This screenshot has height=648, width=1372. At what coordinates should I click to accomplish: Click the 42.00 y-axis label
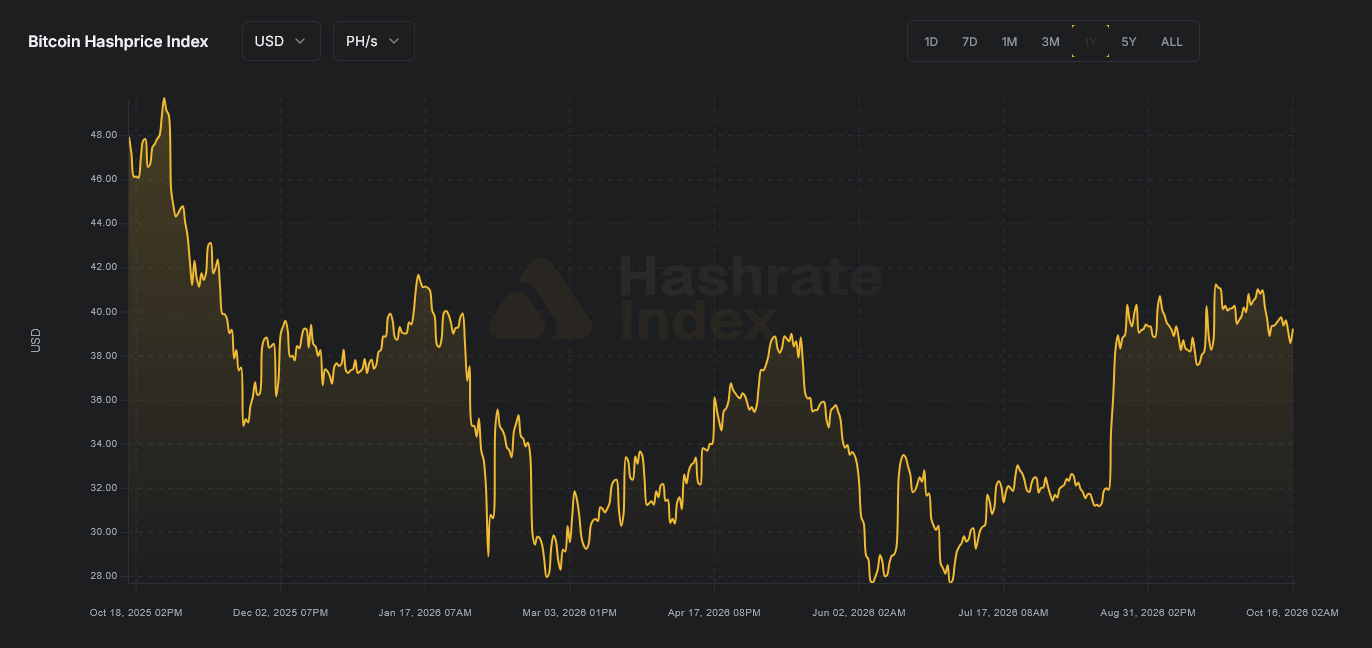tap(103, 267)
